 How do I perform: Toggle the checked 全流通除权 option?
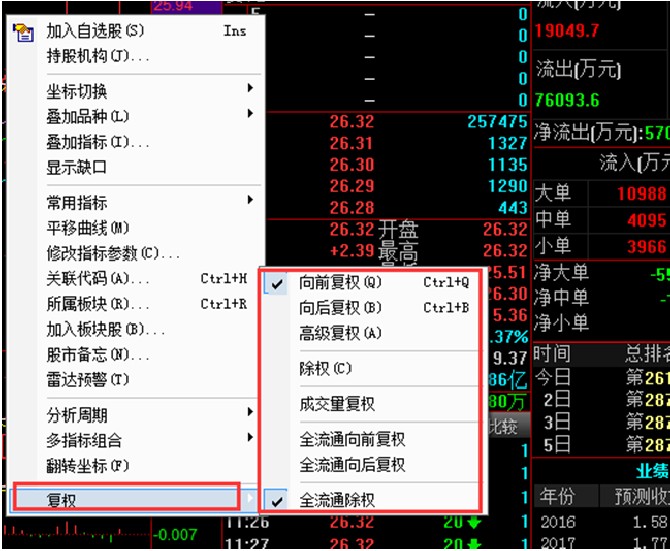coord(337,499)
